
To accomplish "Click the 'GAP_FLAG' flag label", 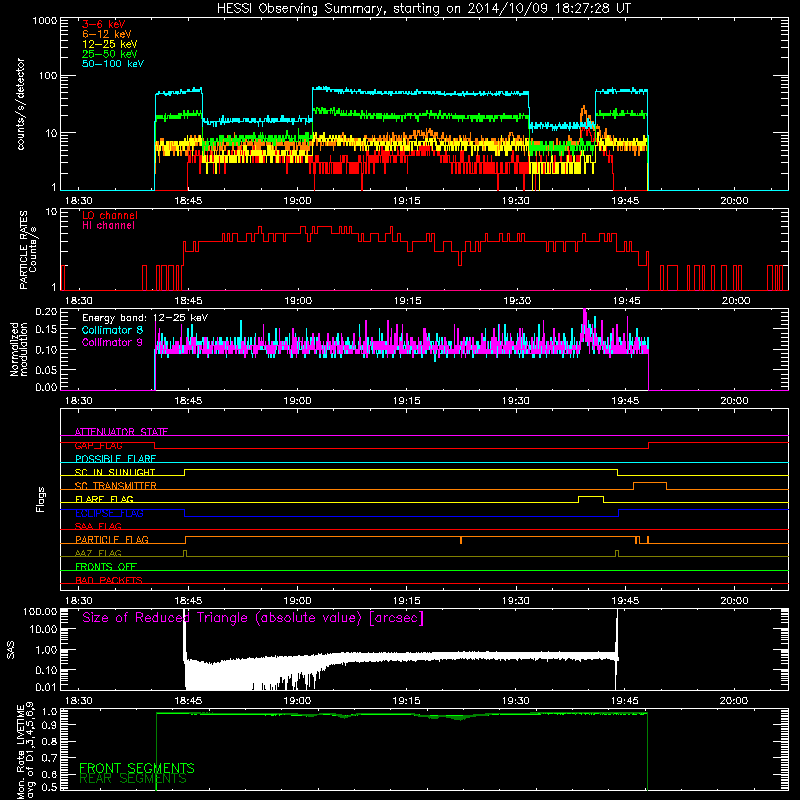I will 98,445.
